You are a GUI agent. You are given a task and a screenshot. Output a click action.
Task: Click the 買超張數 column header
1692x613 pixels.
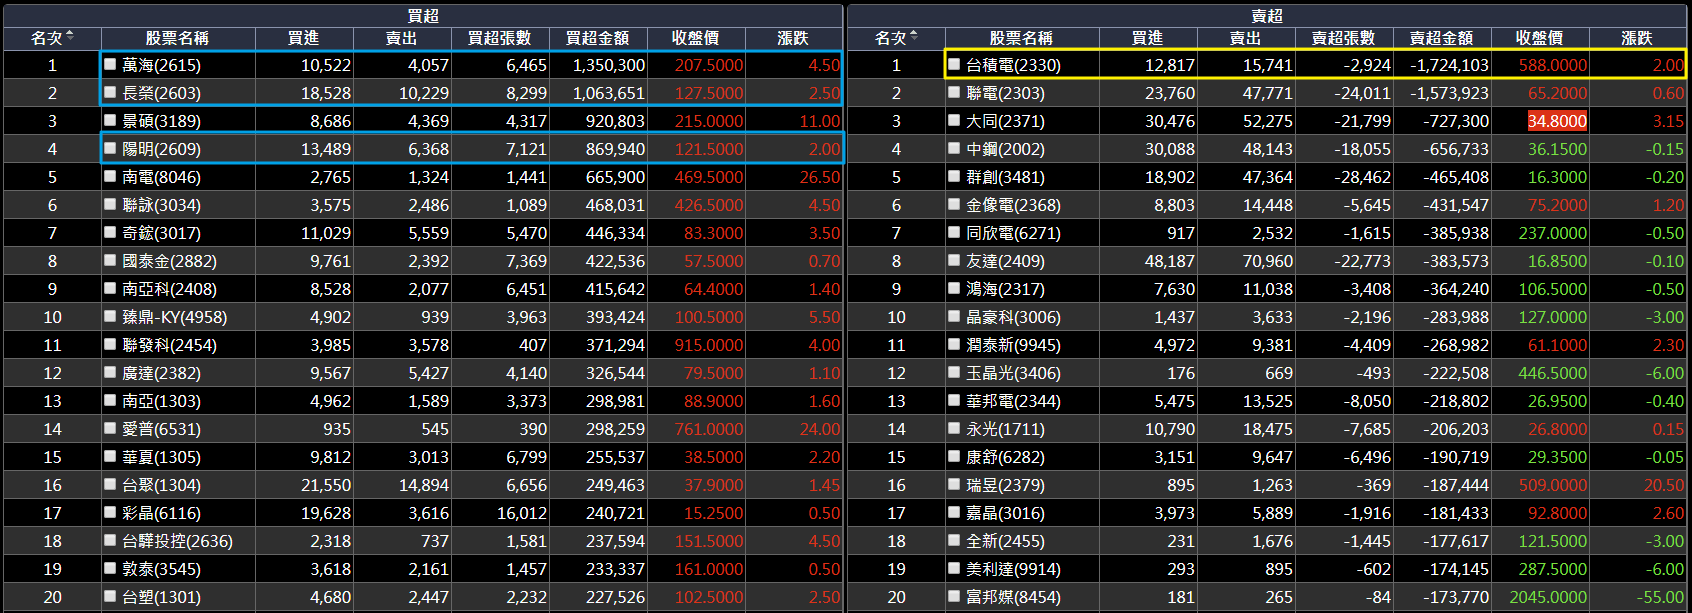pyautogui.click(x=500, y=38)
